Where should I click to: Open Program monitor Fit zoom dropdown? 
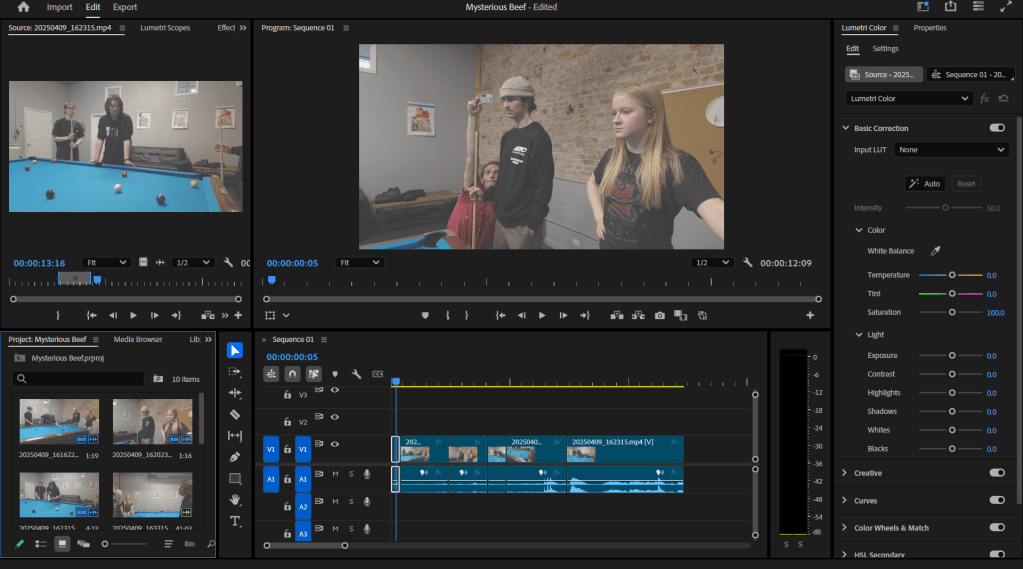[x=359, y=263]
